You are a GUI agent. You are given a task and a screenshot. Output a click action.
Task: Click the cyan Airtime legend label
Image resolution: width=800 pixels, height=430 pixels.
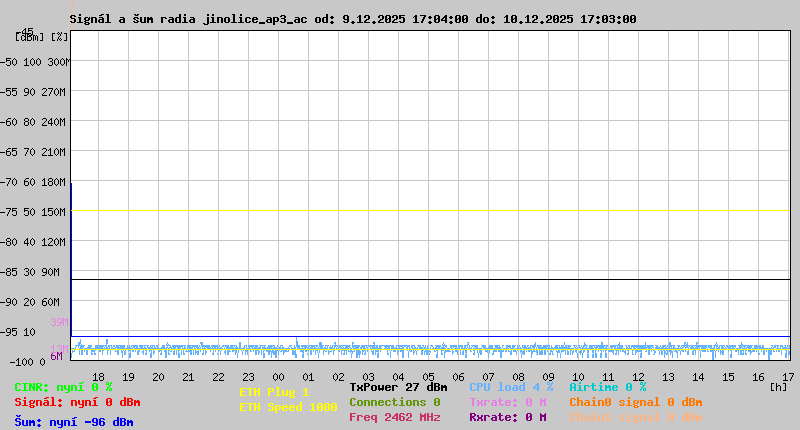click(x=607, y=387)
